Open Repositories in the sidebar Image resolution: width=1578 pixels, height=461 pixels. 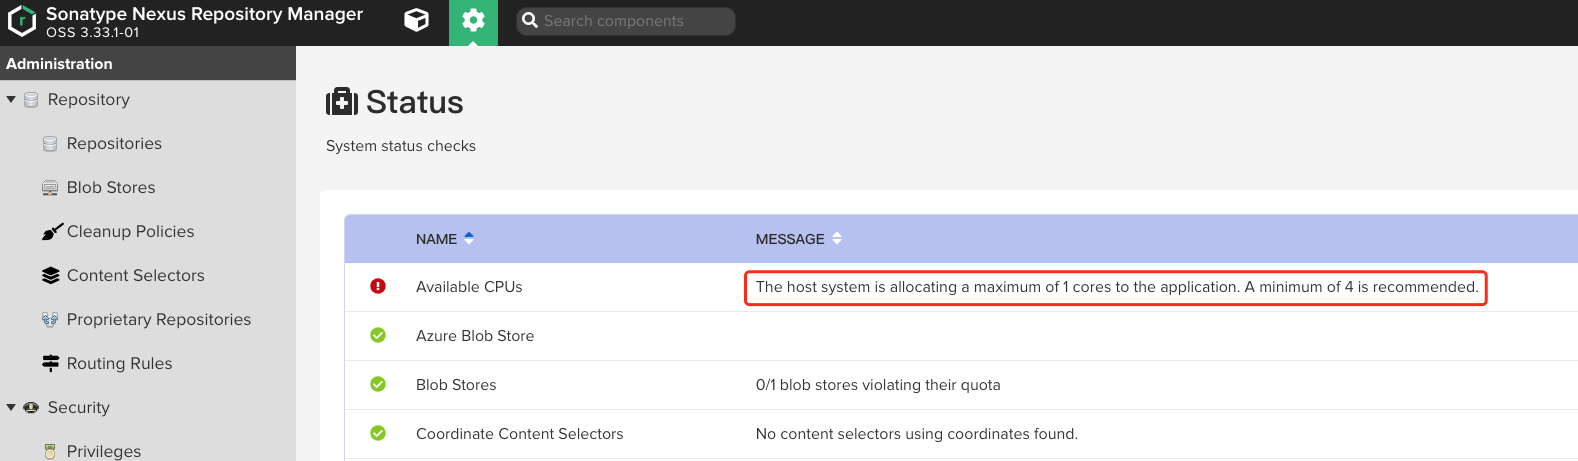pyautogui.click(x=114, y=143)
